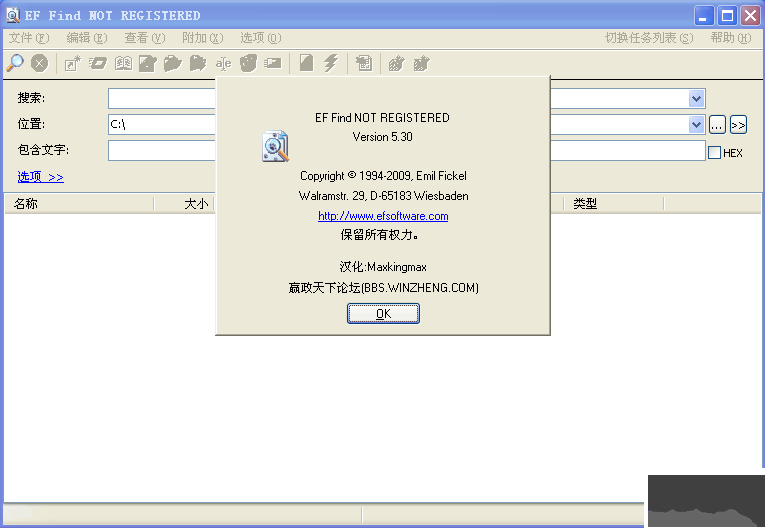
Task: Click the EF Find title bar icon
Action: click(13, 15)
